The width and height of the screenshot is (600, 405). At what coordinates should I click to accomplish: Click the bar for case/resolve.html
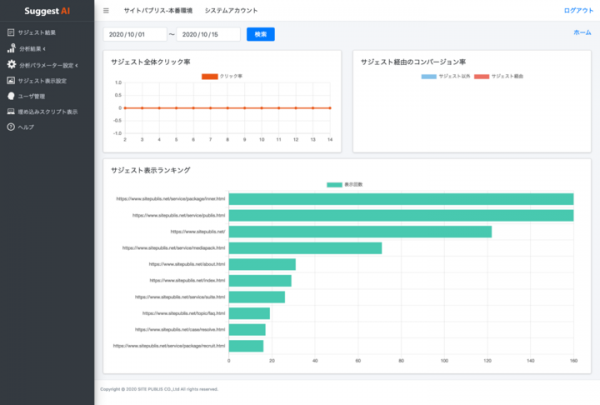point(247,330)
